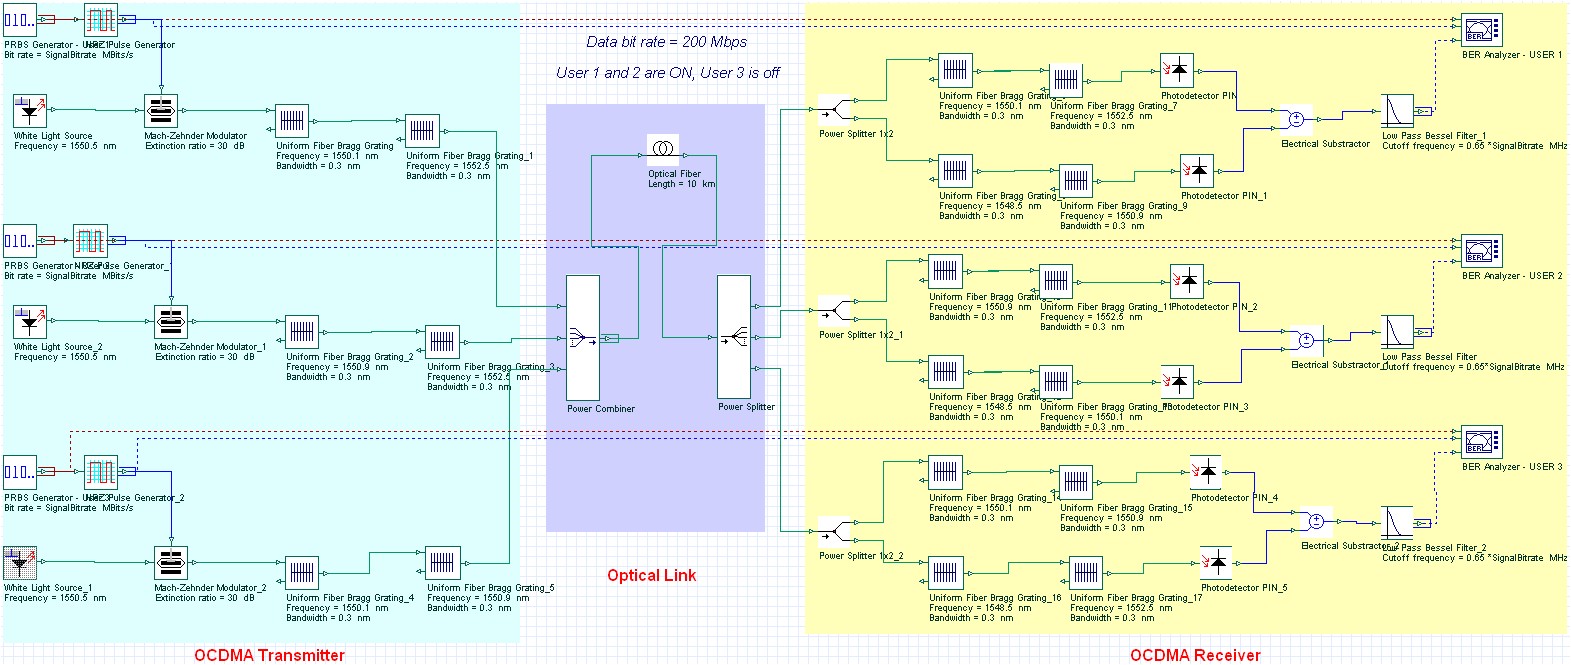Select the OCDMA Receiver text label

tap(1195, 655)
